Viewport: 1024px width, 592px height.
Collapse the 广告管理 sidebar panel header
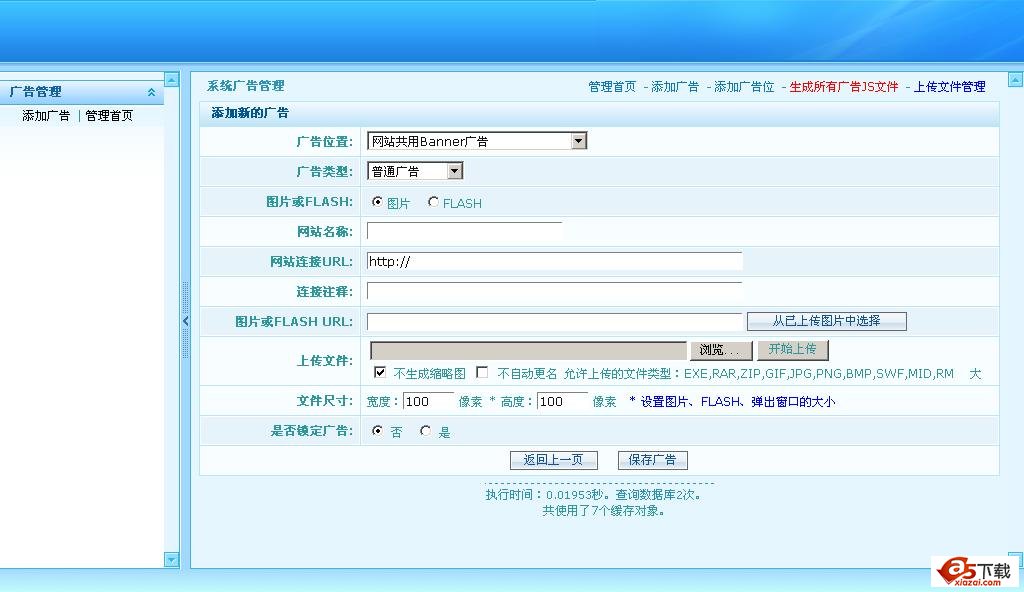click(151, 91)
